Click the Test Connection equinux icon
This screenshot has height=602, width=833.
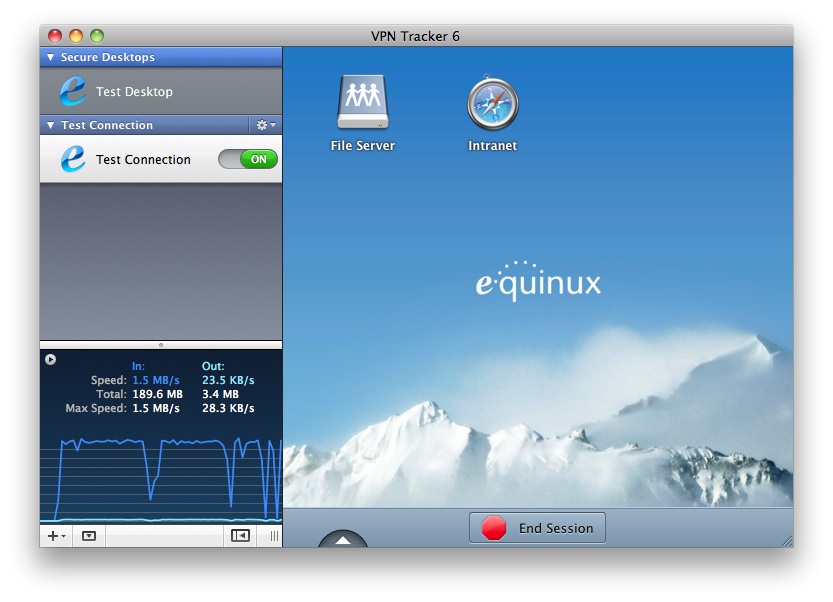[x=73, y=159]
